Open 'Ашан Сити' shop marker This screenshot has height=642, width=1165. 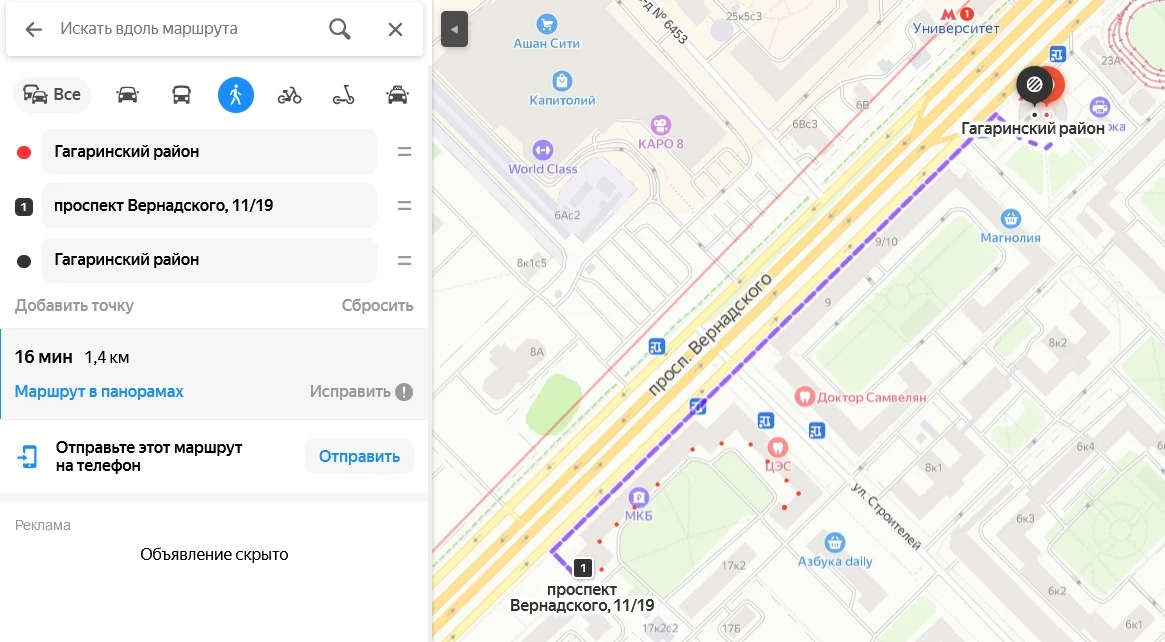pos(547,24)
